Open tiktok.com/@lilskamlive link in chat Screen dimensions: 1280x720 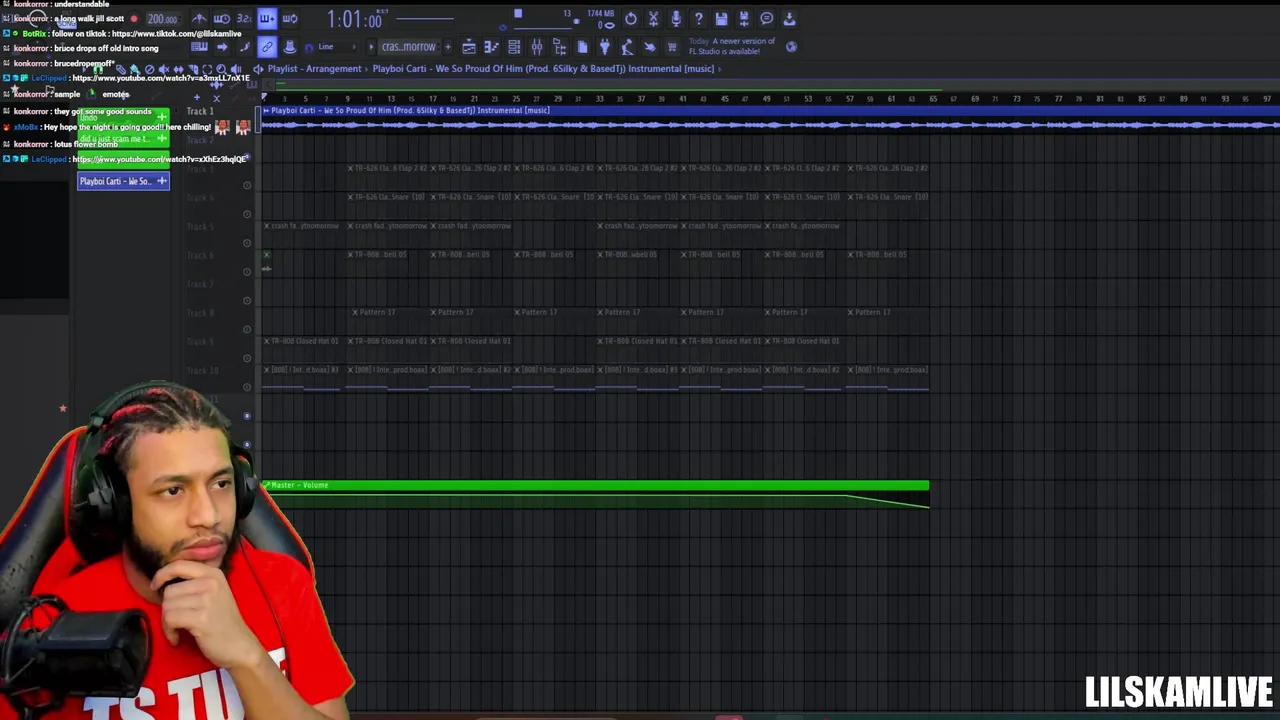click(176, 34)
